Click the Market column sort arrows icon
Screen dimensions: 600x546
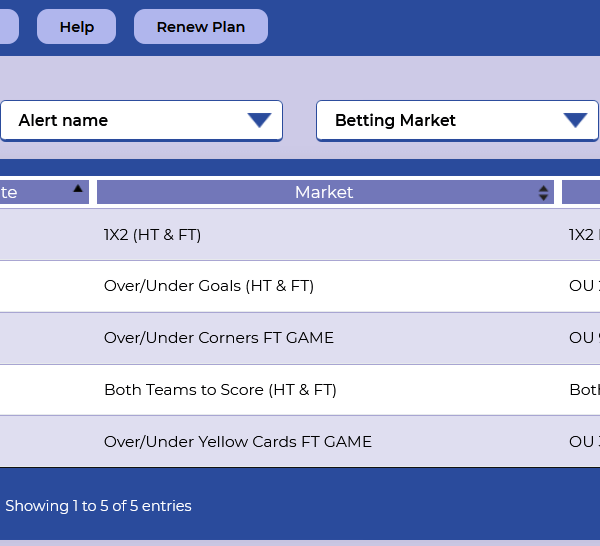543,193
